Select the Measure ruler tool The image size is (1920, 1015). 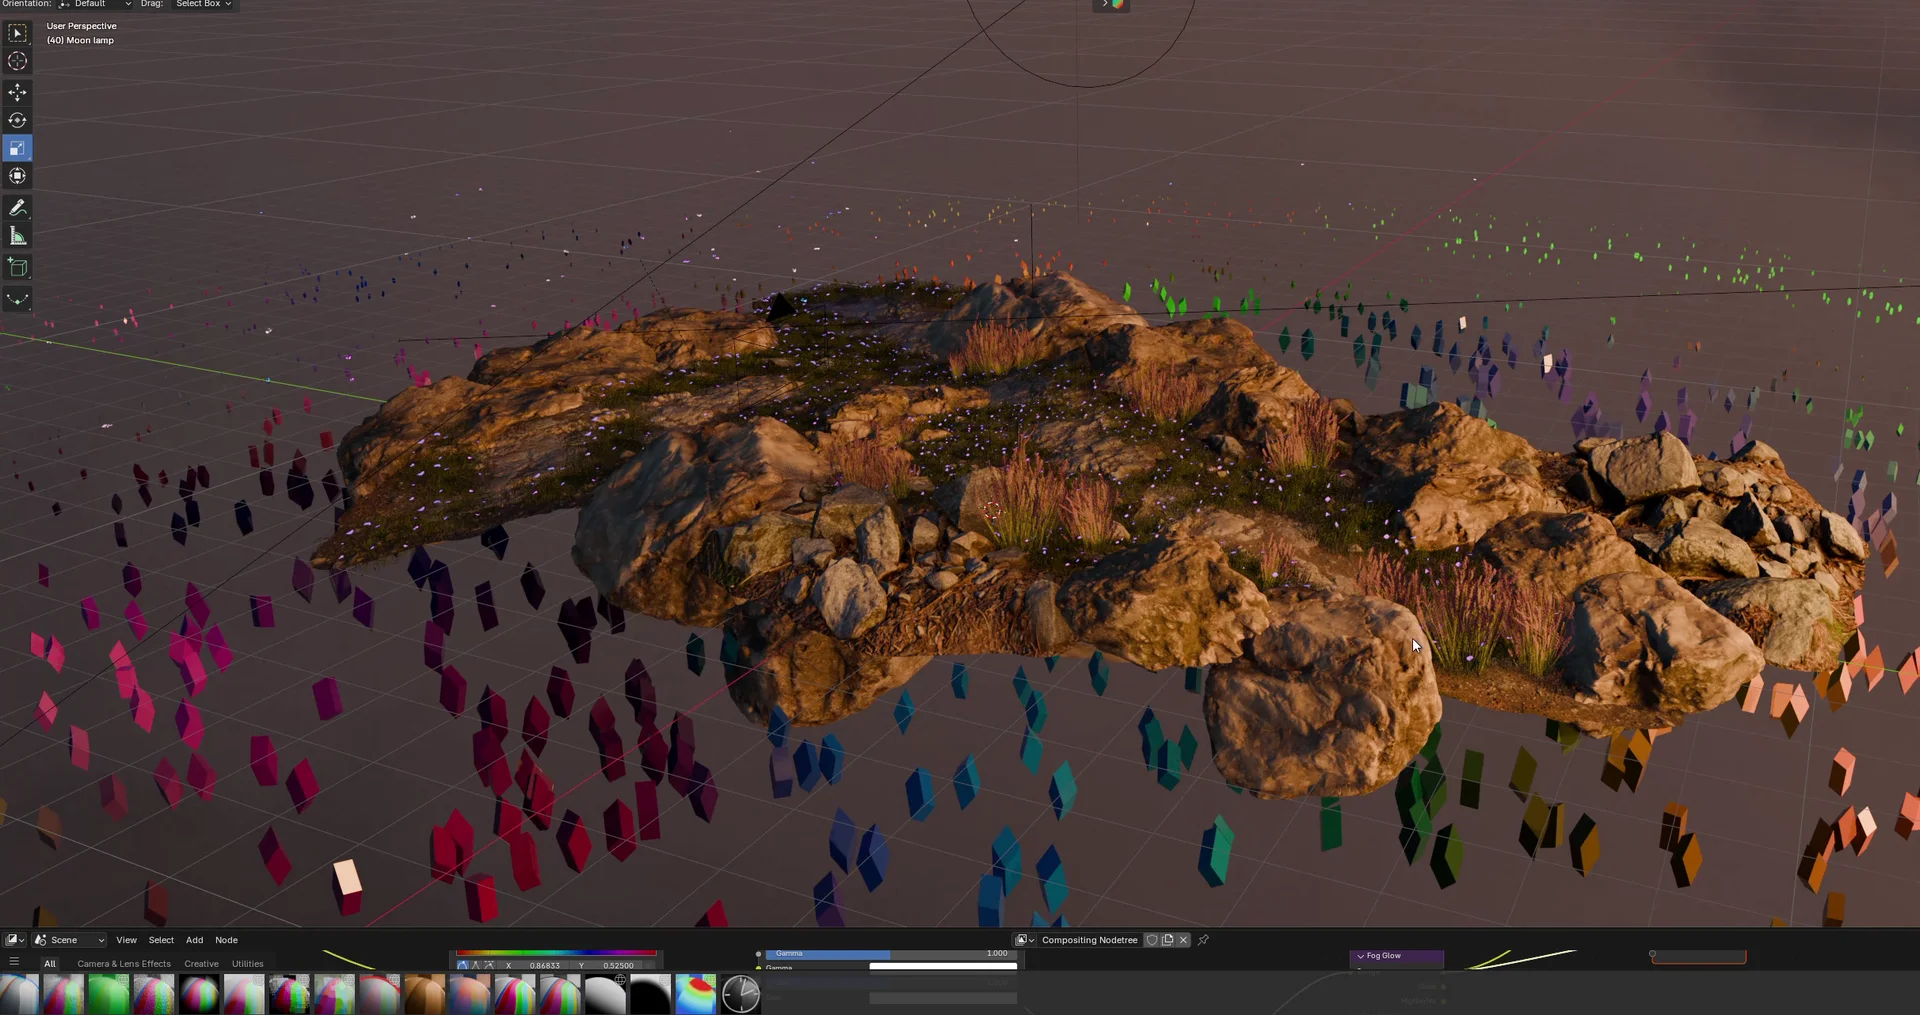(x=17, y=235)
